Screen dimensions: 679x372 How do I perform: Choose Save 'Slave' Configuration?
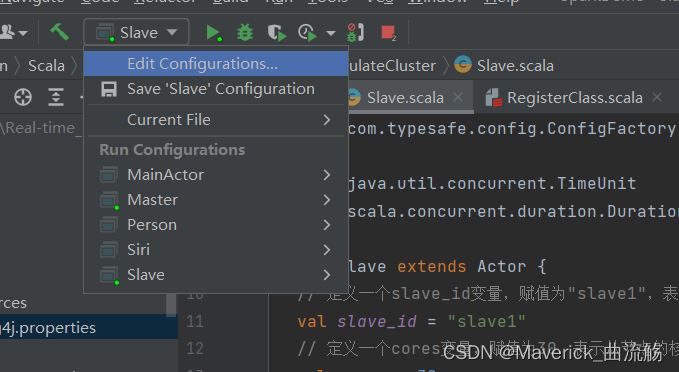point(216,89)
